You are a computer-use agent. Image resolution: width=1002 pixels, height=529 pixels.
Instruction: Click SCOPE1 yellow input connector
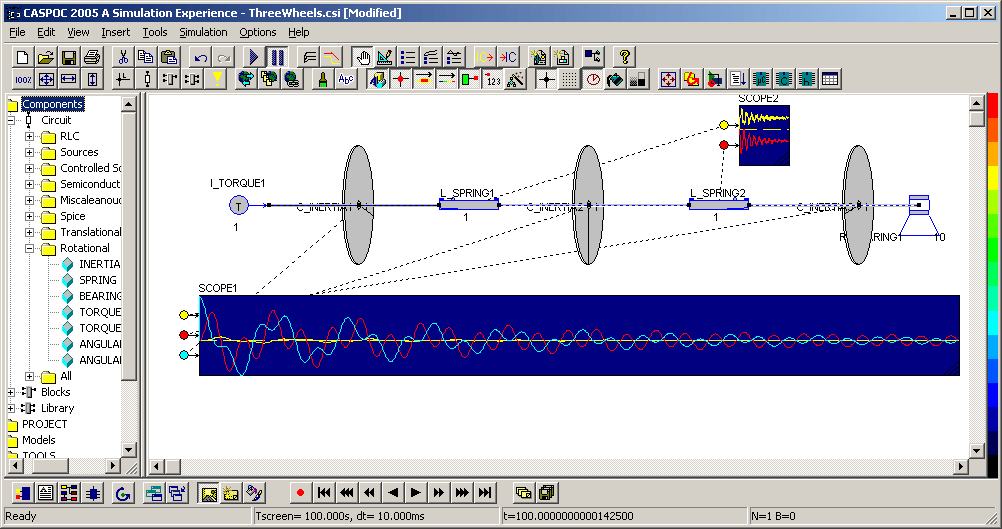click(184, 314)
